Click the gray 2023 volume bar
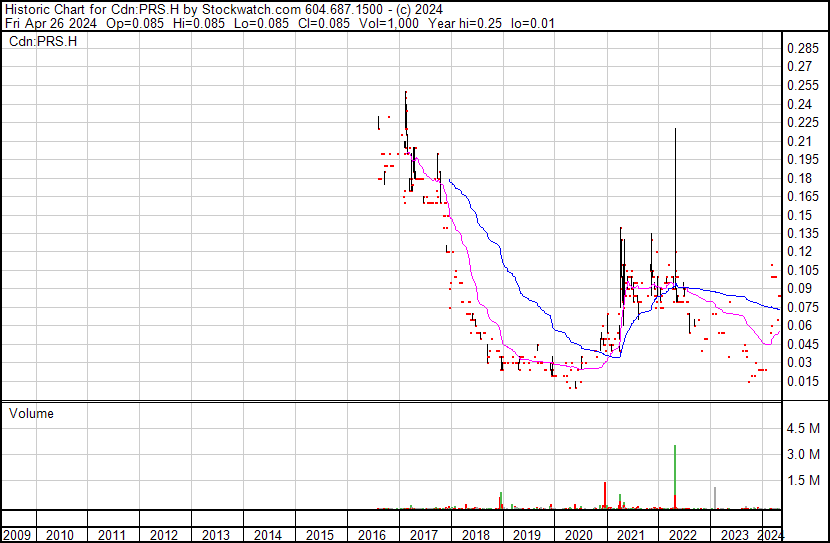 click(x=715, y=497)
